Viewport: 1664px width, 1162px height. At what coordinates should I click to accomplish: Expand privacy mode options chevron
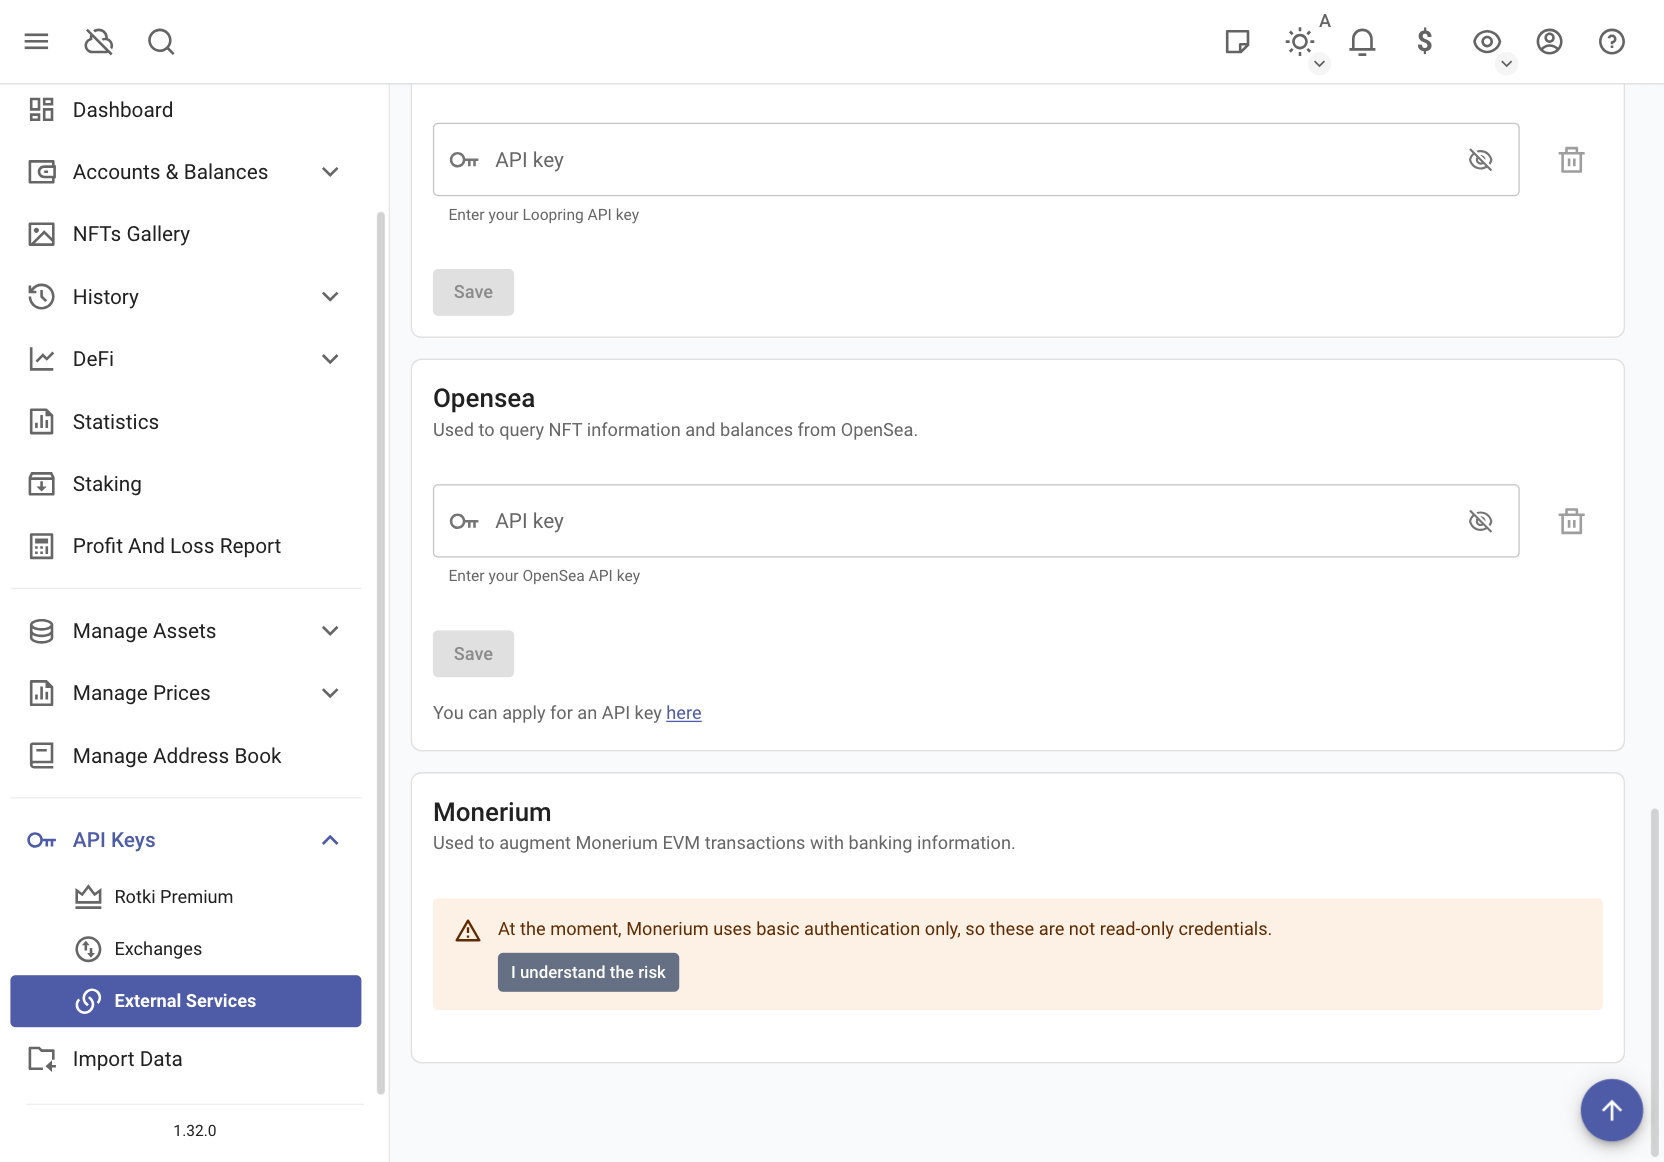tap(1507, 64)
